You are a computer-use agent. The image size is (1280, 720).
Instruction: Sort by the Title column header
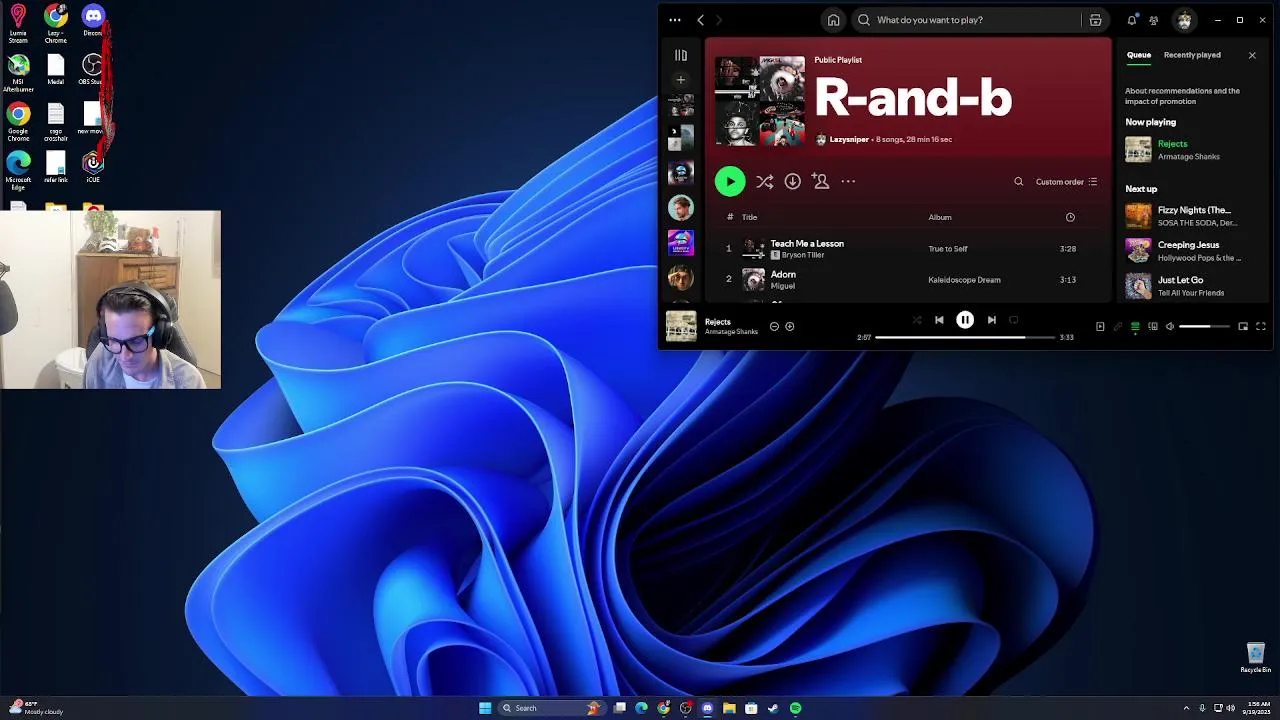[x=749, y=217]
